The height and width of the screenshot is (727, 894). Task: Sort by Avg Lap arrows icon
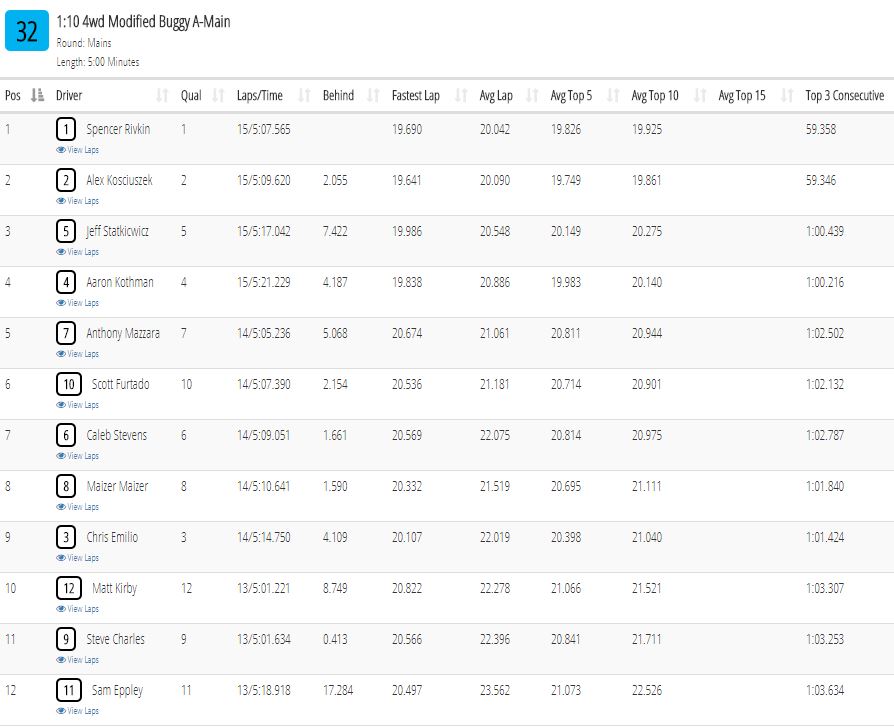[532, 95]
